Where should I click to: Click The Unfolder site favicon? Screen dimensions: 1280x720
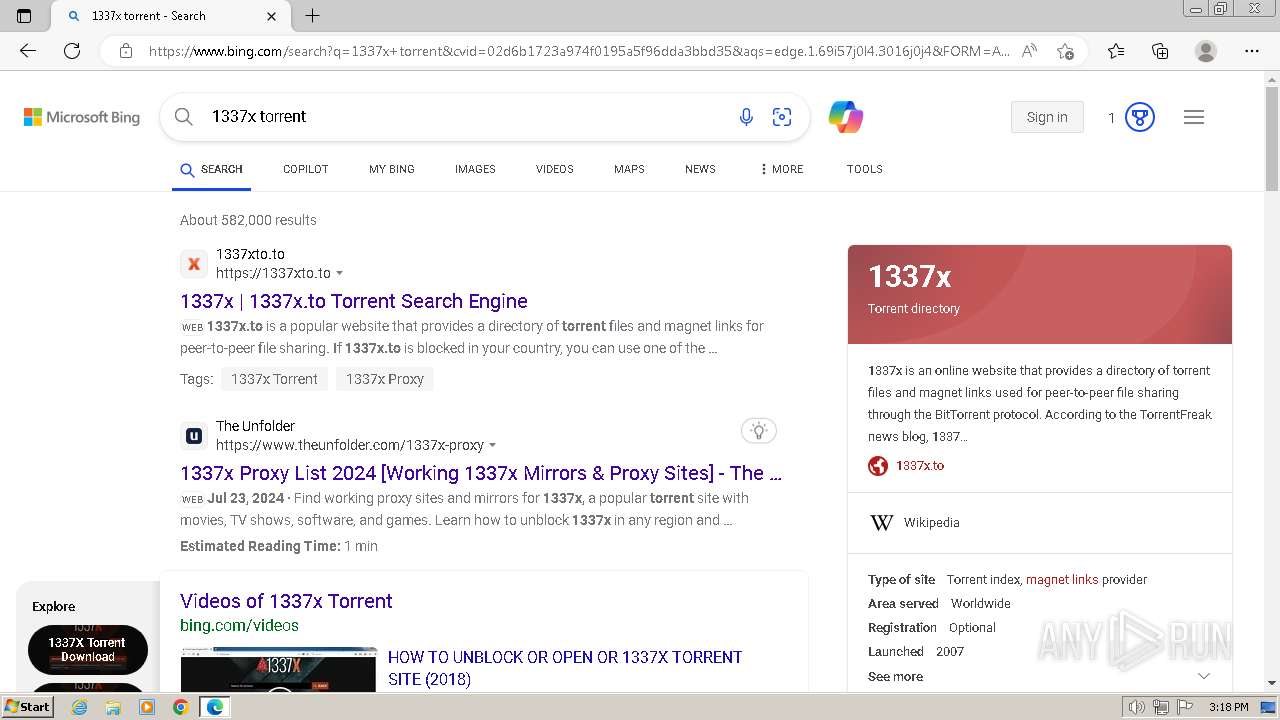[x=194, y=436]
